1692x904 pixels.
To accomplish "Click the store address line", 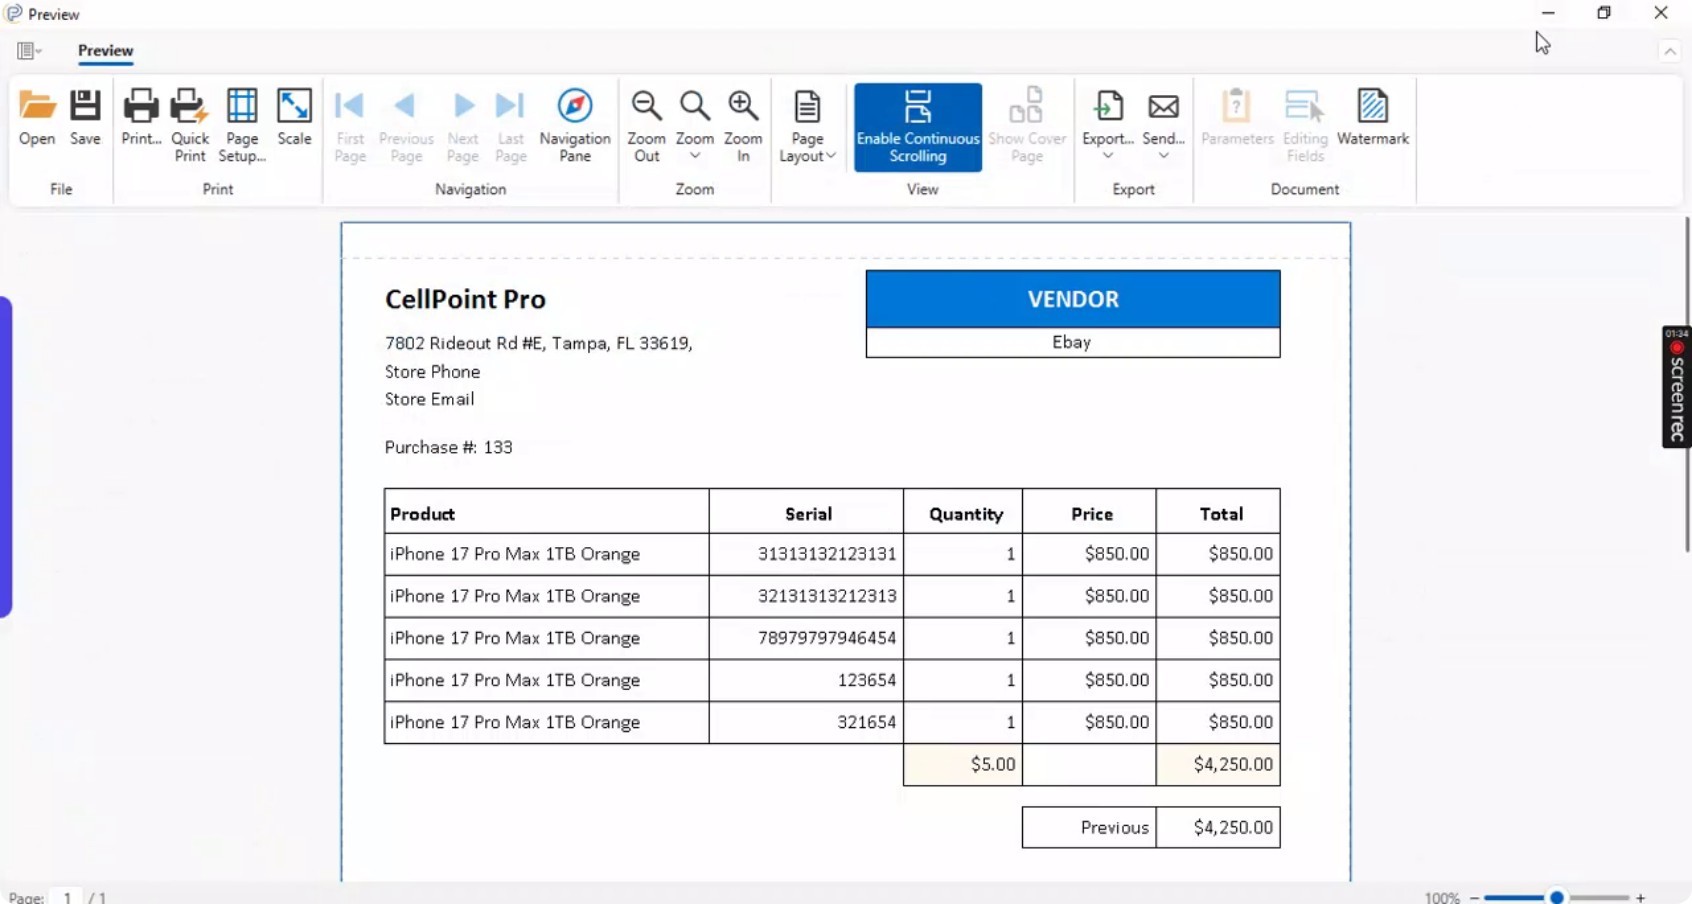I will 538,343.
